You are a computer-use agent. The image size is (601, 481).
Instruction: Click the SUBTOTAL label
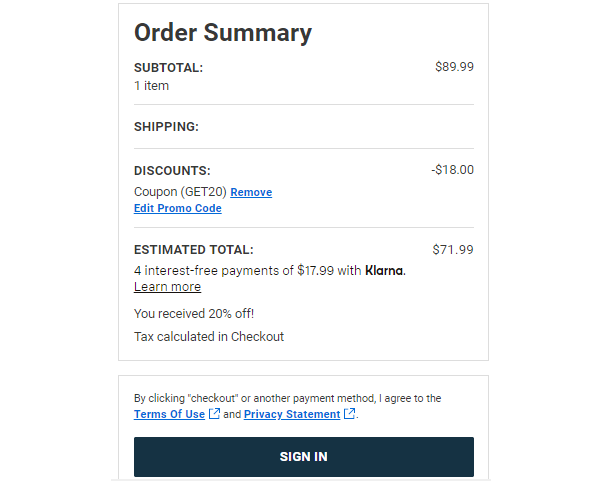(168, 68)
